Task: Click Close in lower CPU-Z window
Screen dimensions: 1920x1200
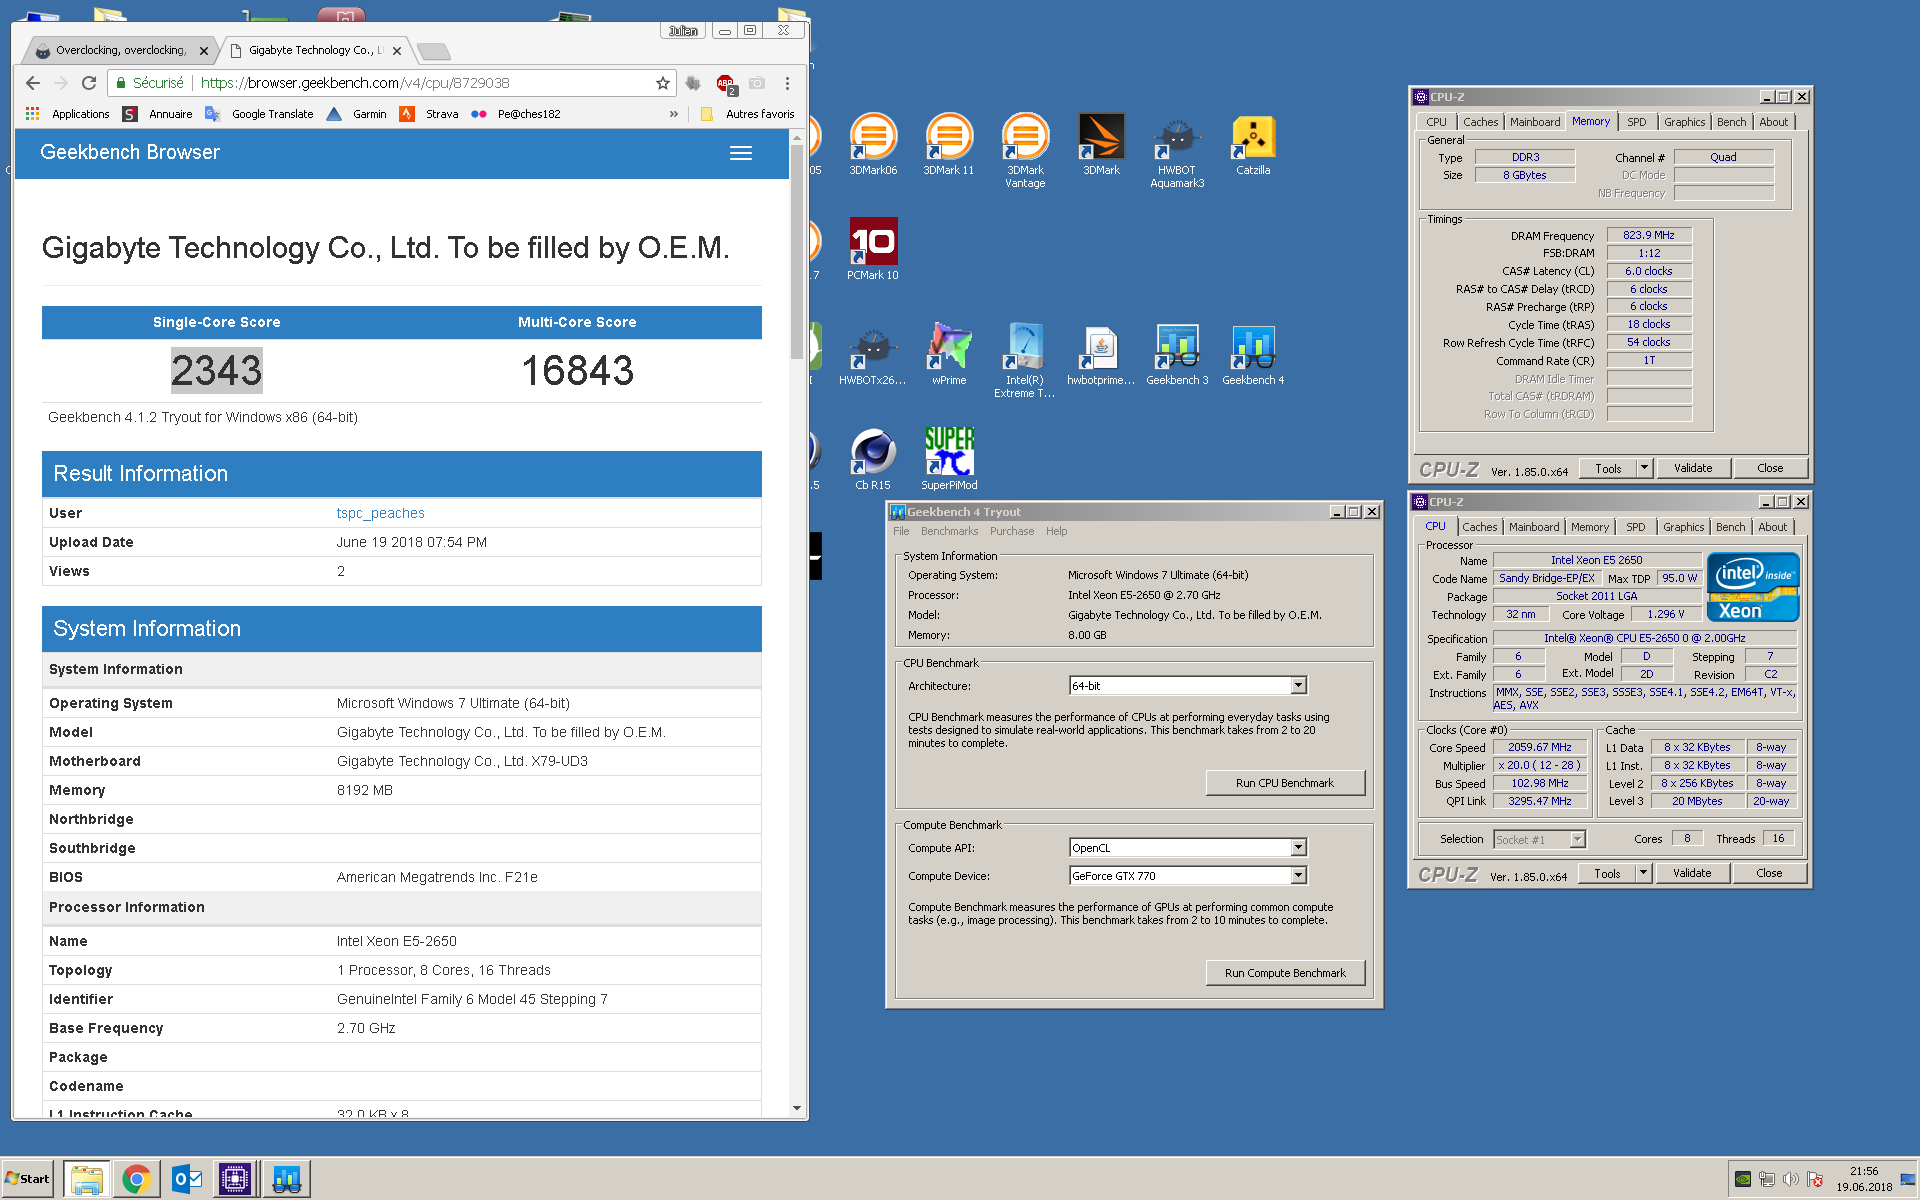Action: 1769,873
